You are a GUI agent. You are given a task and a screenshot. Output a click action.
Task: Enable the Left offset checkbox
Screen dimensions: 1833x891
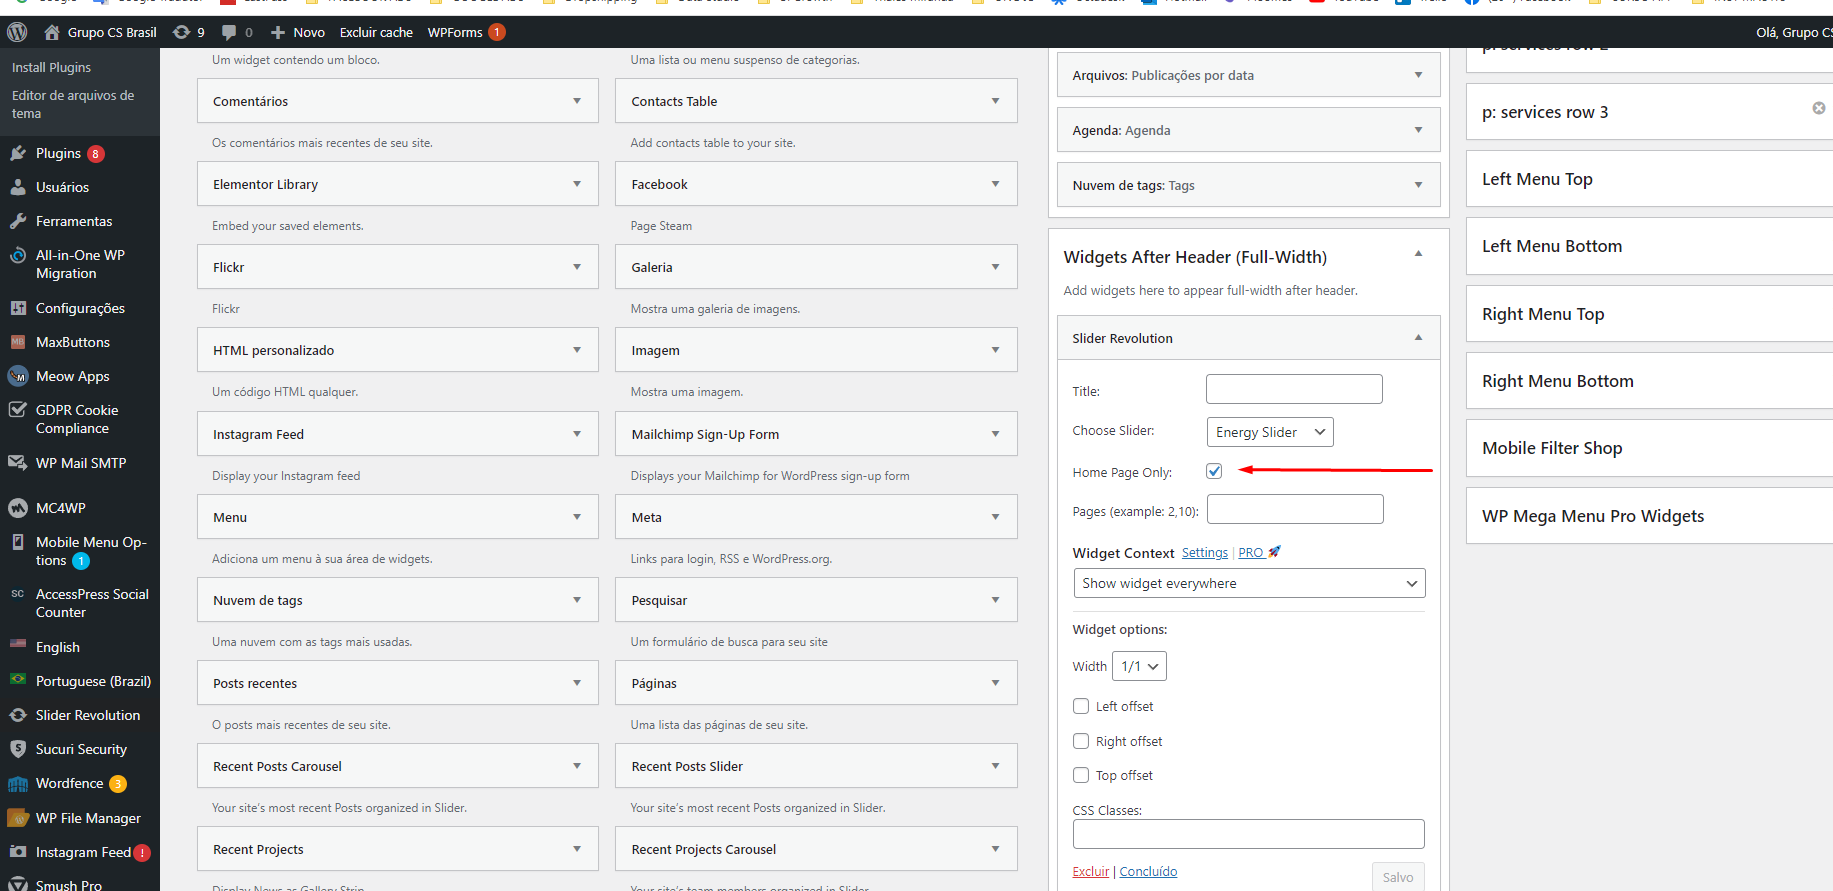click(1081, 706)
